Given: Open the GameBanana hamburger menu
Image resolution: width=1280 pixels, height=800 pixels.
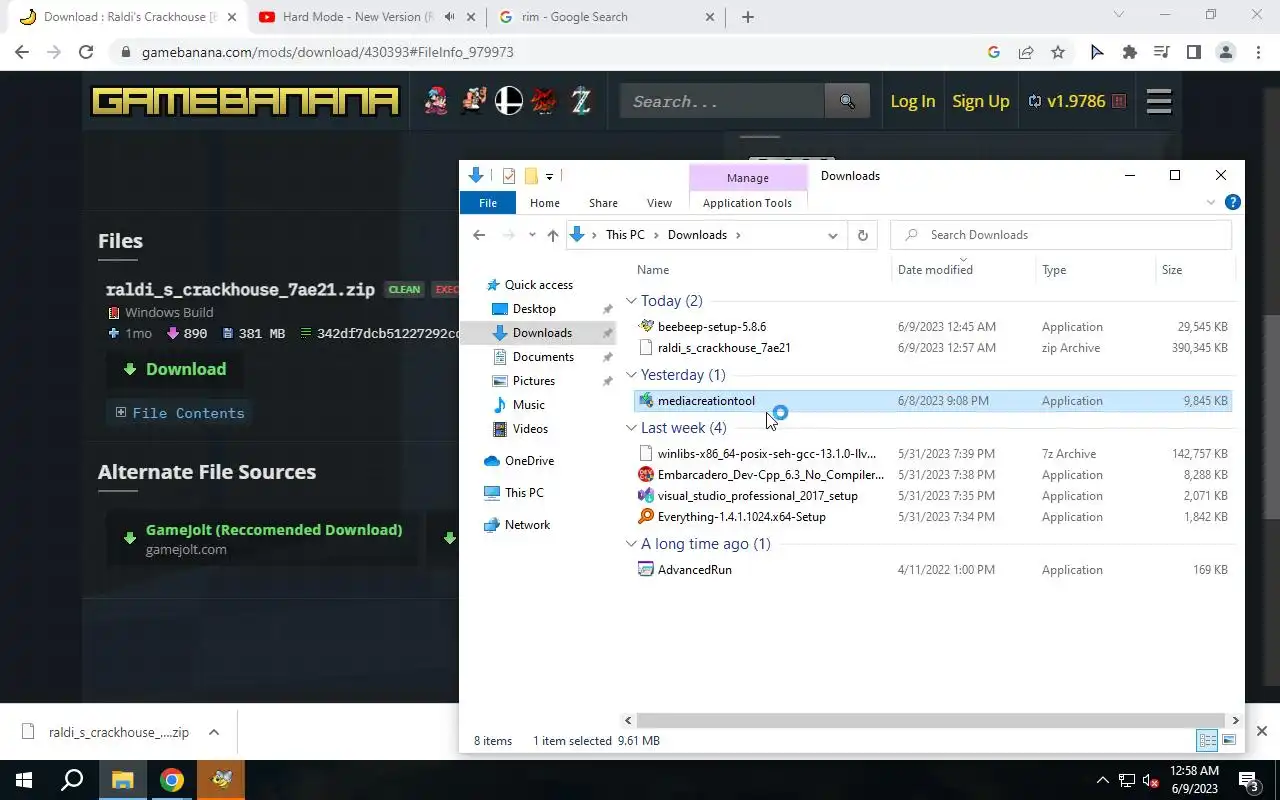Looking at the screenshot, I should point(1159,101).
